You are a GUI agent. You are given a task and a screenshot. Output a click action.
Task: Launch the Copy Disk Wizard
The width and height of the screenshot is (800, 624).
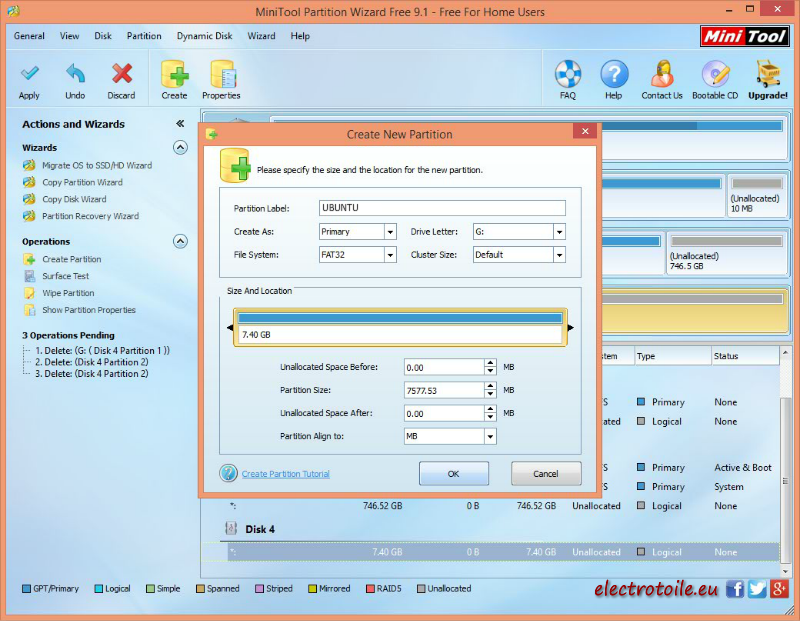pos(74,199)
